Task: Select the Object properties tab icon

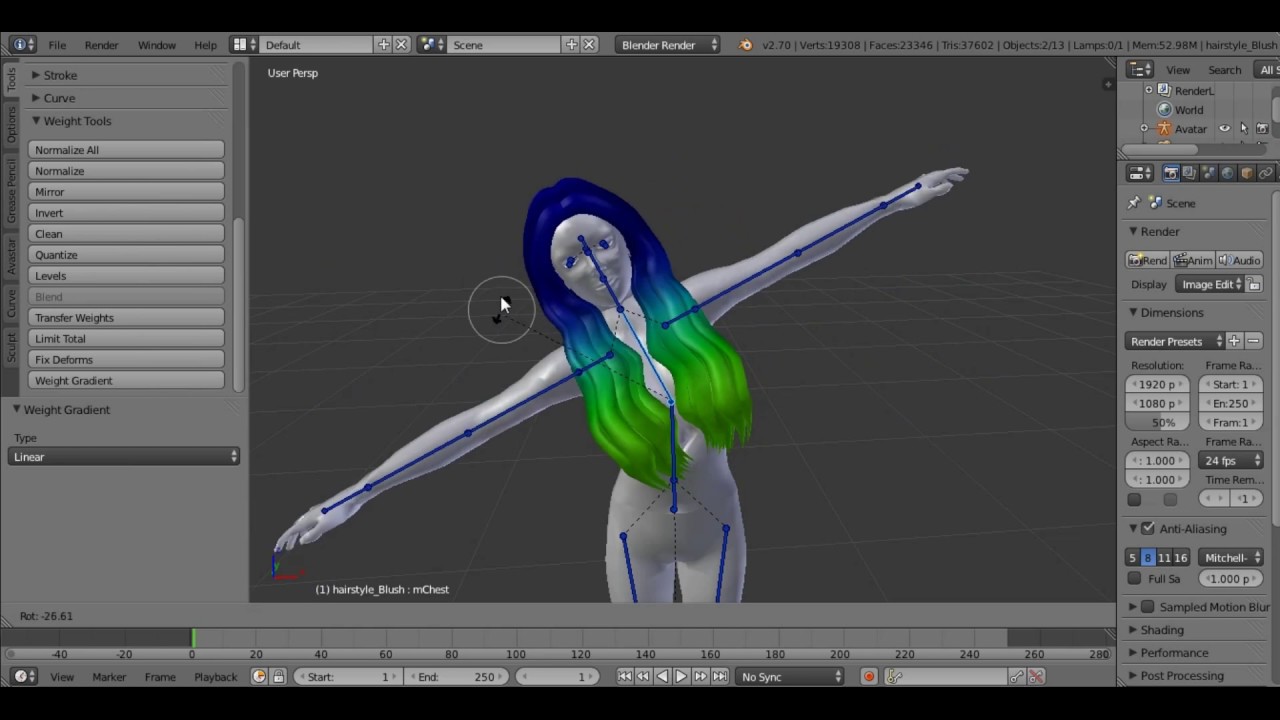Action: [1247, 173]
